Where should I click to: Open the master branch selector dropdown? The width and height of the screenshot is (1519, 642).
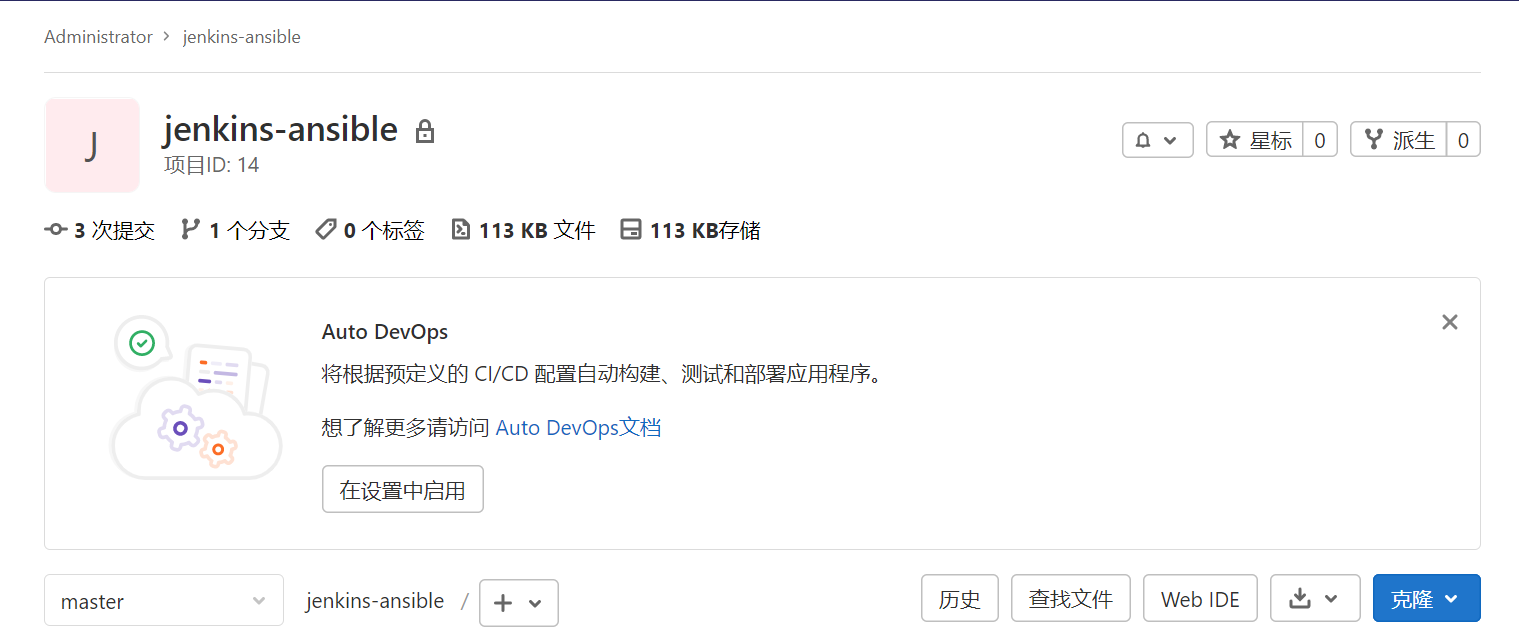(163, 600)
